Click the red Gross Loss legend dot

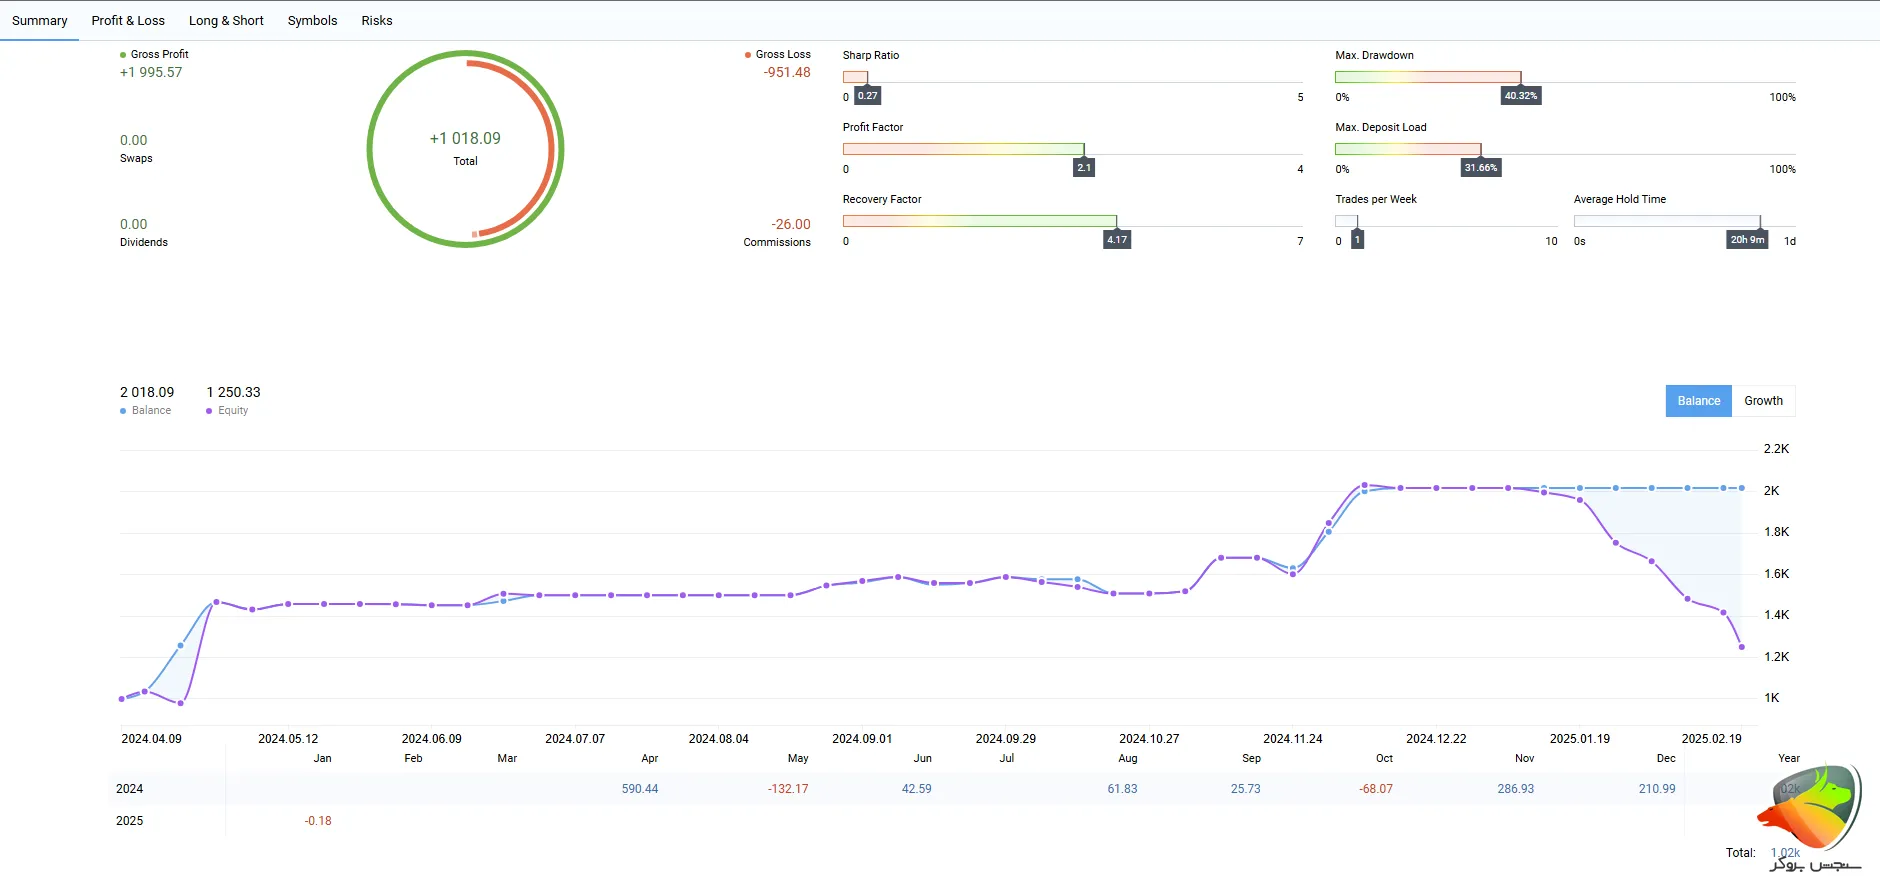pos(748,55)
